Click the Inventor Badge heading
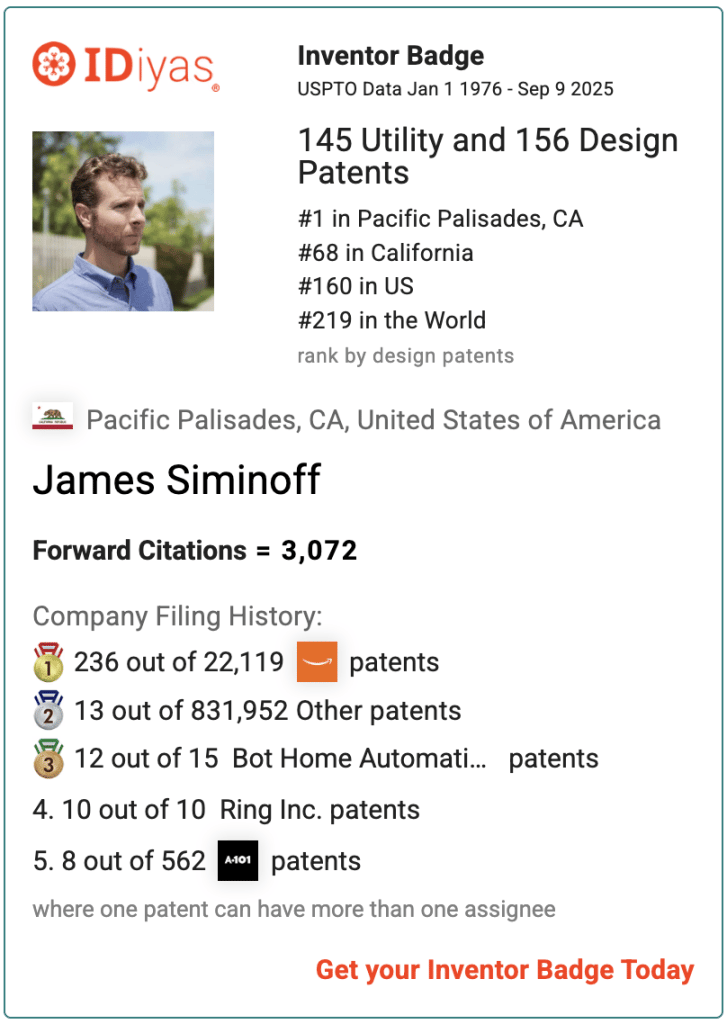The image size is (727, 1024). click(x=391, y=56)
